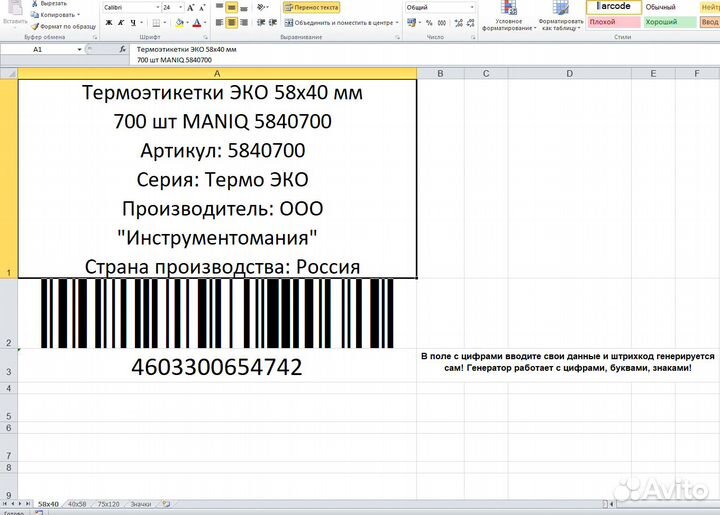This screenshot has width=720, height=515.
Task: Switch to the Значки sheet tab
Action: 141,504
